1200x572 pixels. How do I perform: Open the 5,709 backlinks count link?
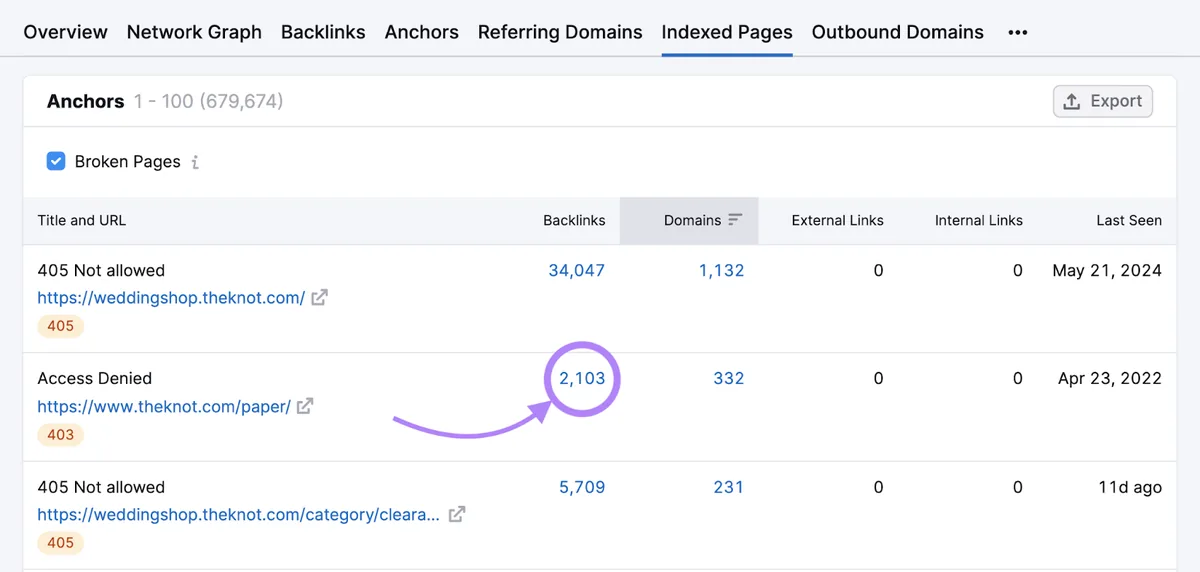click(x=582, y=487)
